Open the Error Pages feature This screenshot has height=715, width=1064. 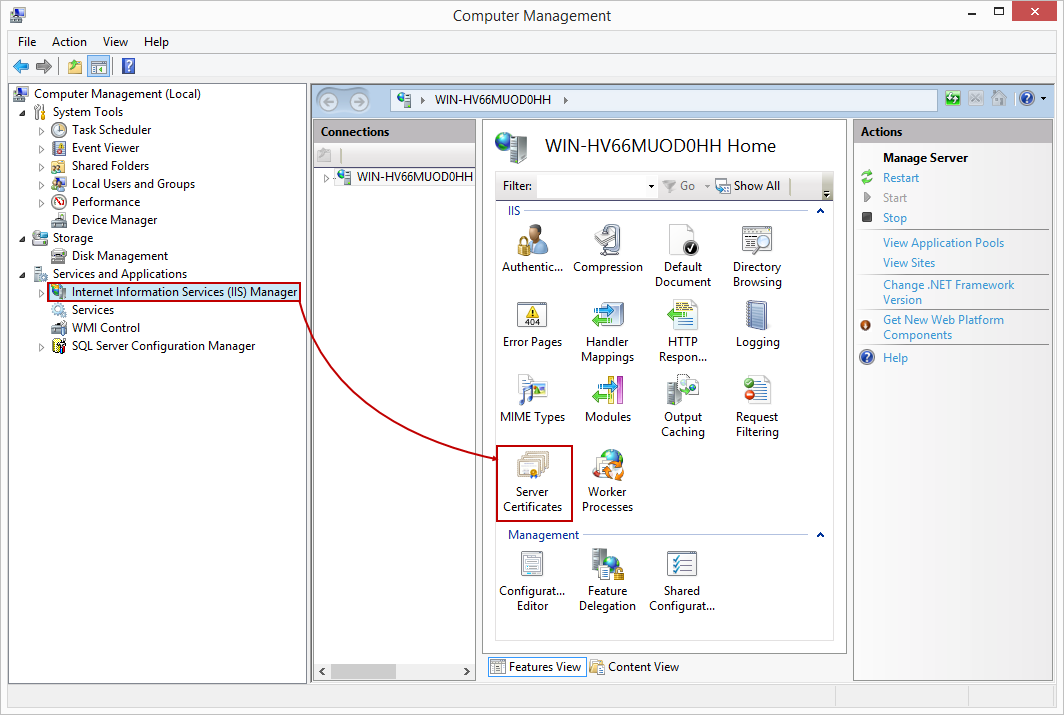533,324
